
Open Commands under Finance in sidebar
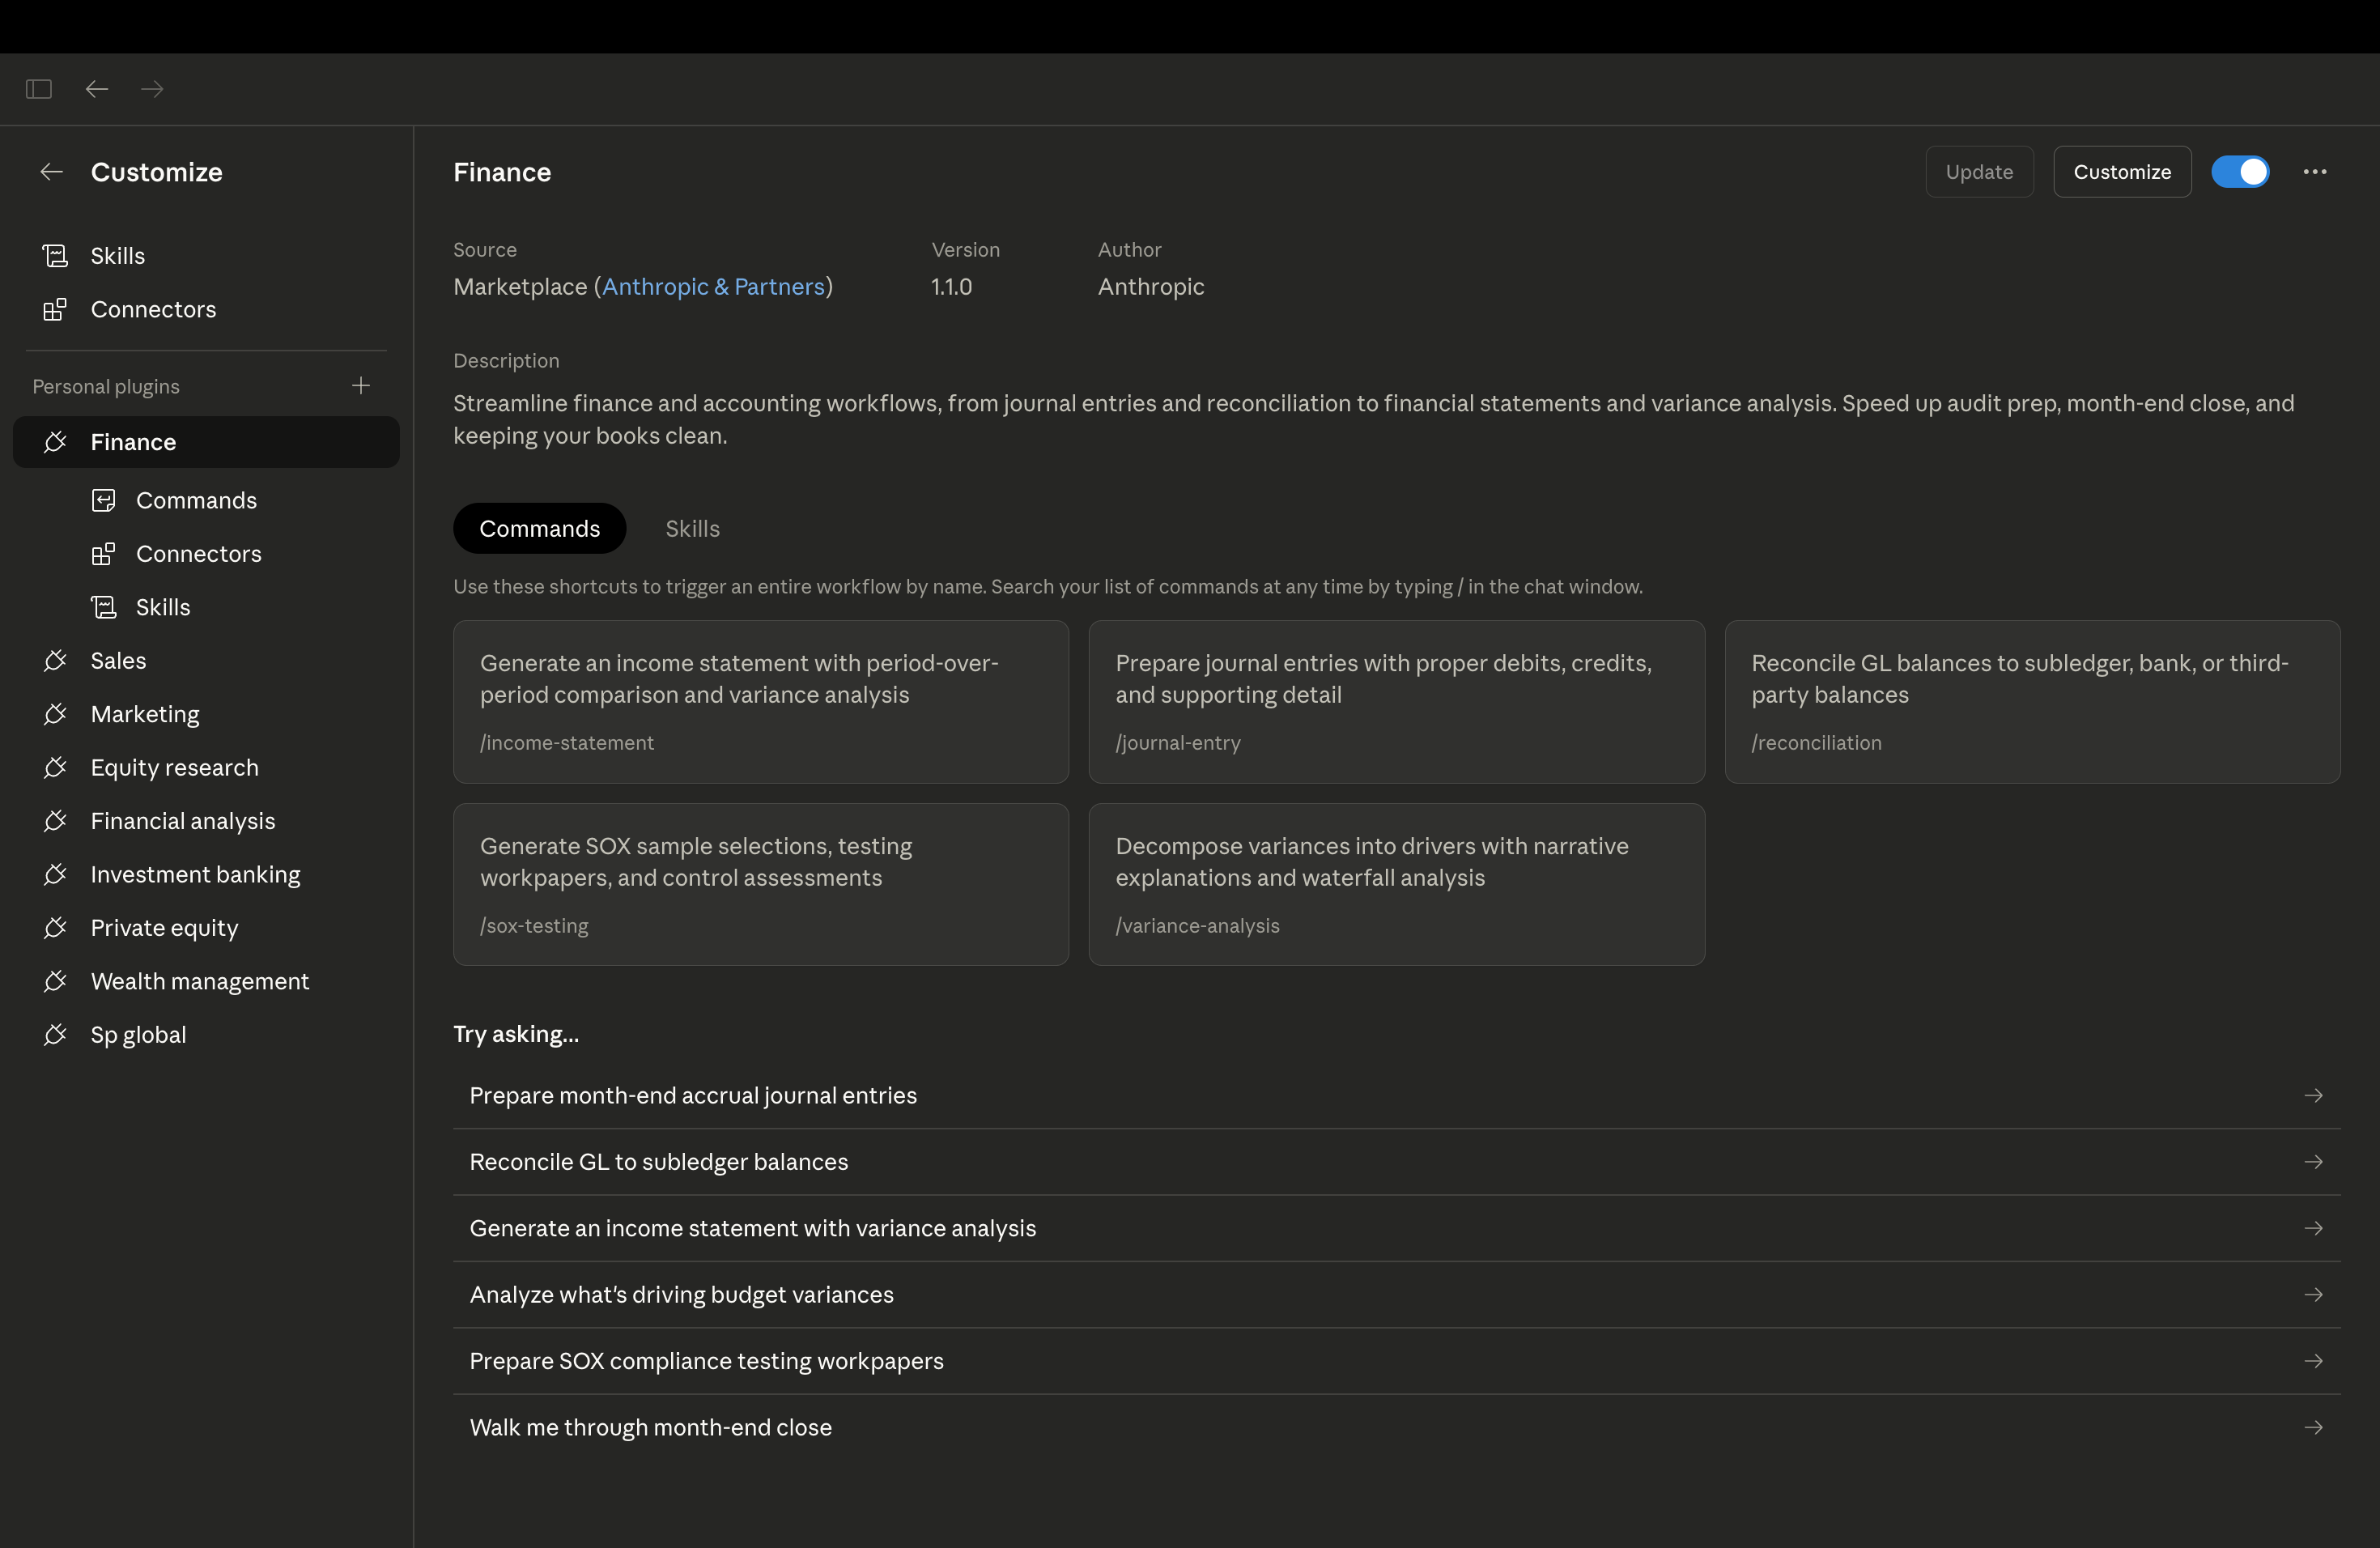pos(196,500)
